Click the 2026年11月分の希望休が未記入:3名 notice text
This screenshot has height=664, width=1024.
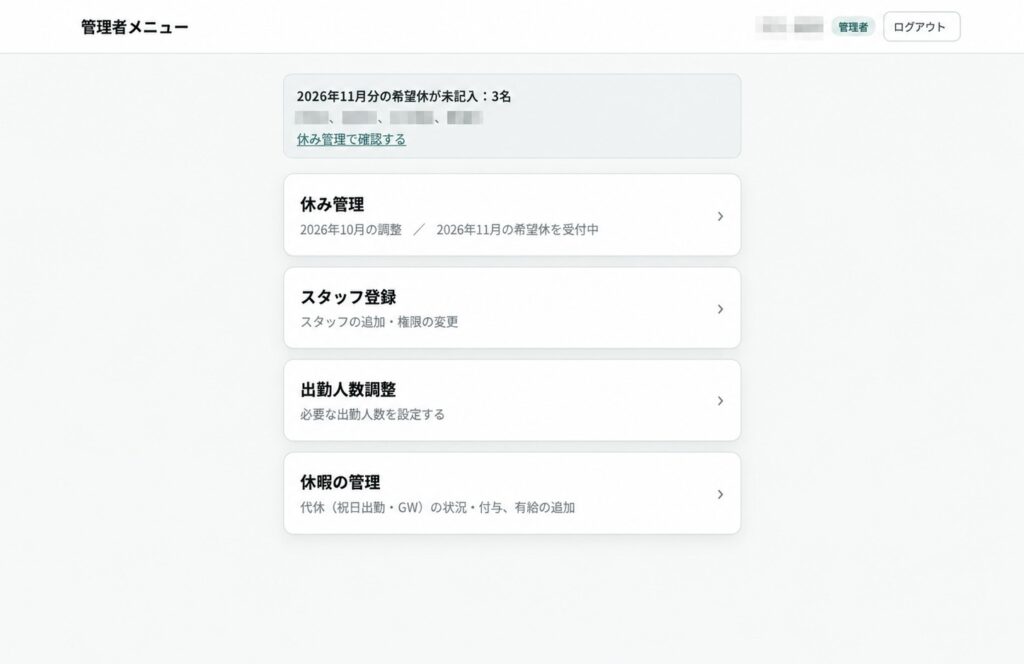pyautogui.click(x=404, y=96)
